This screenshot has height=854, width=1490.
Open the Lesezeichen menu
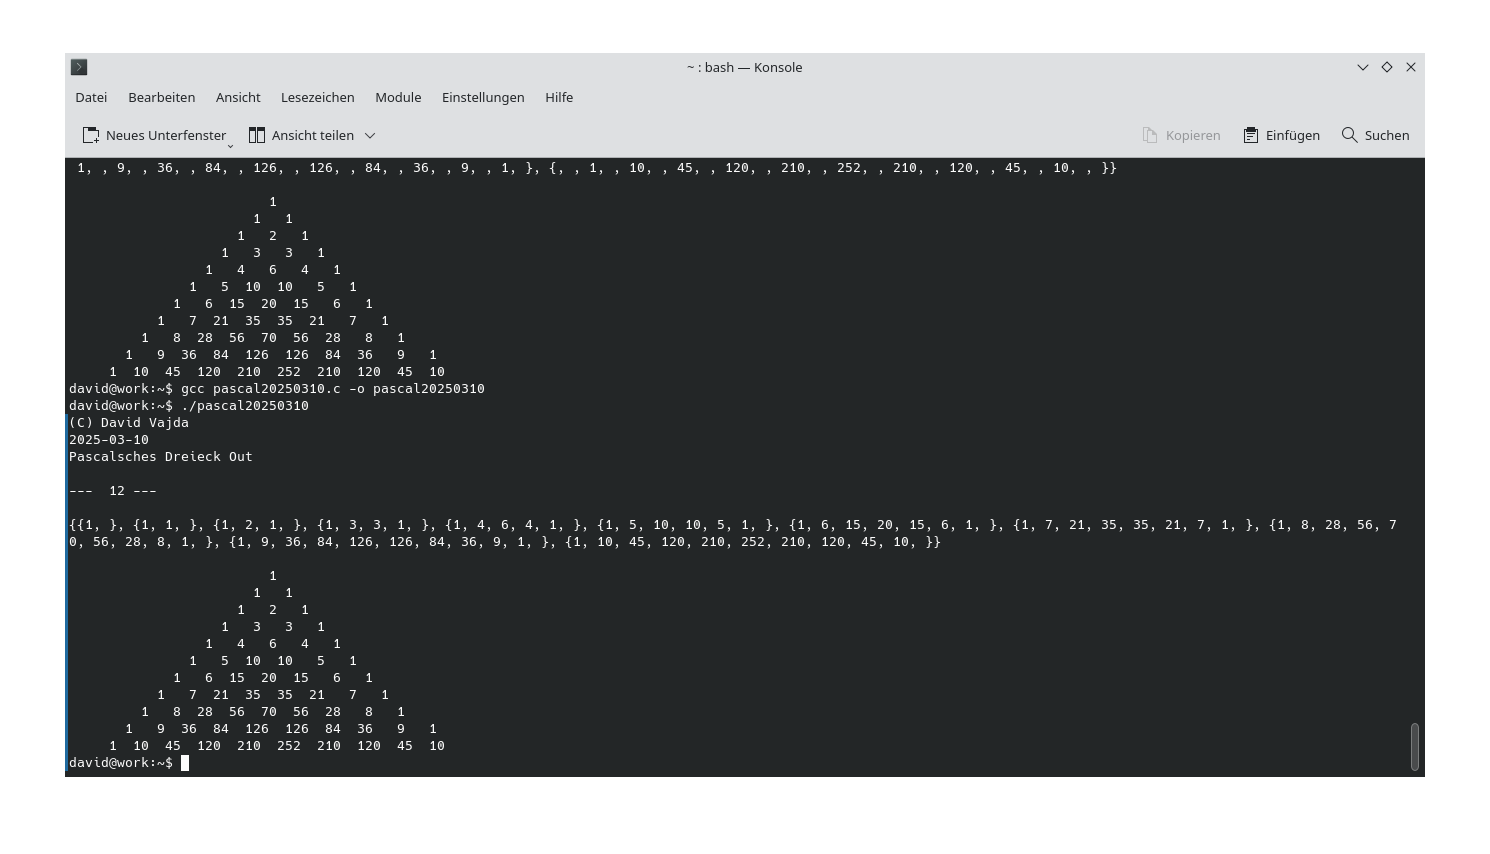[x=317, y=97]
